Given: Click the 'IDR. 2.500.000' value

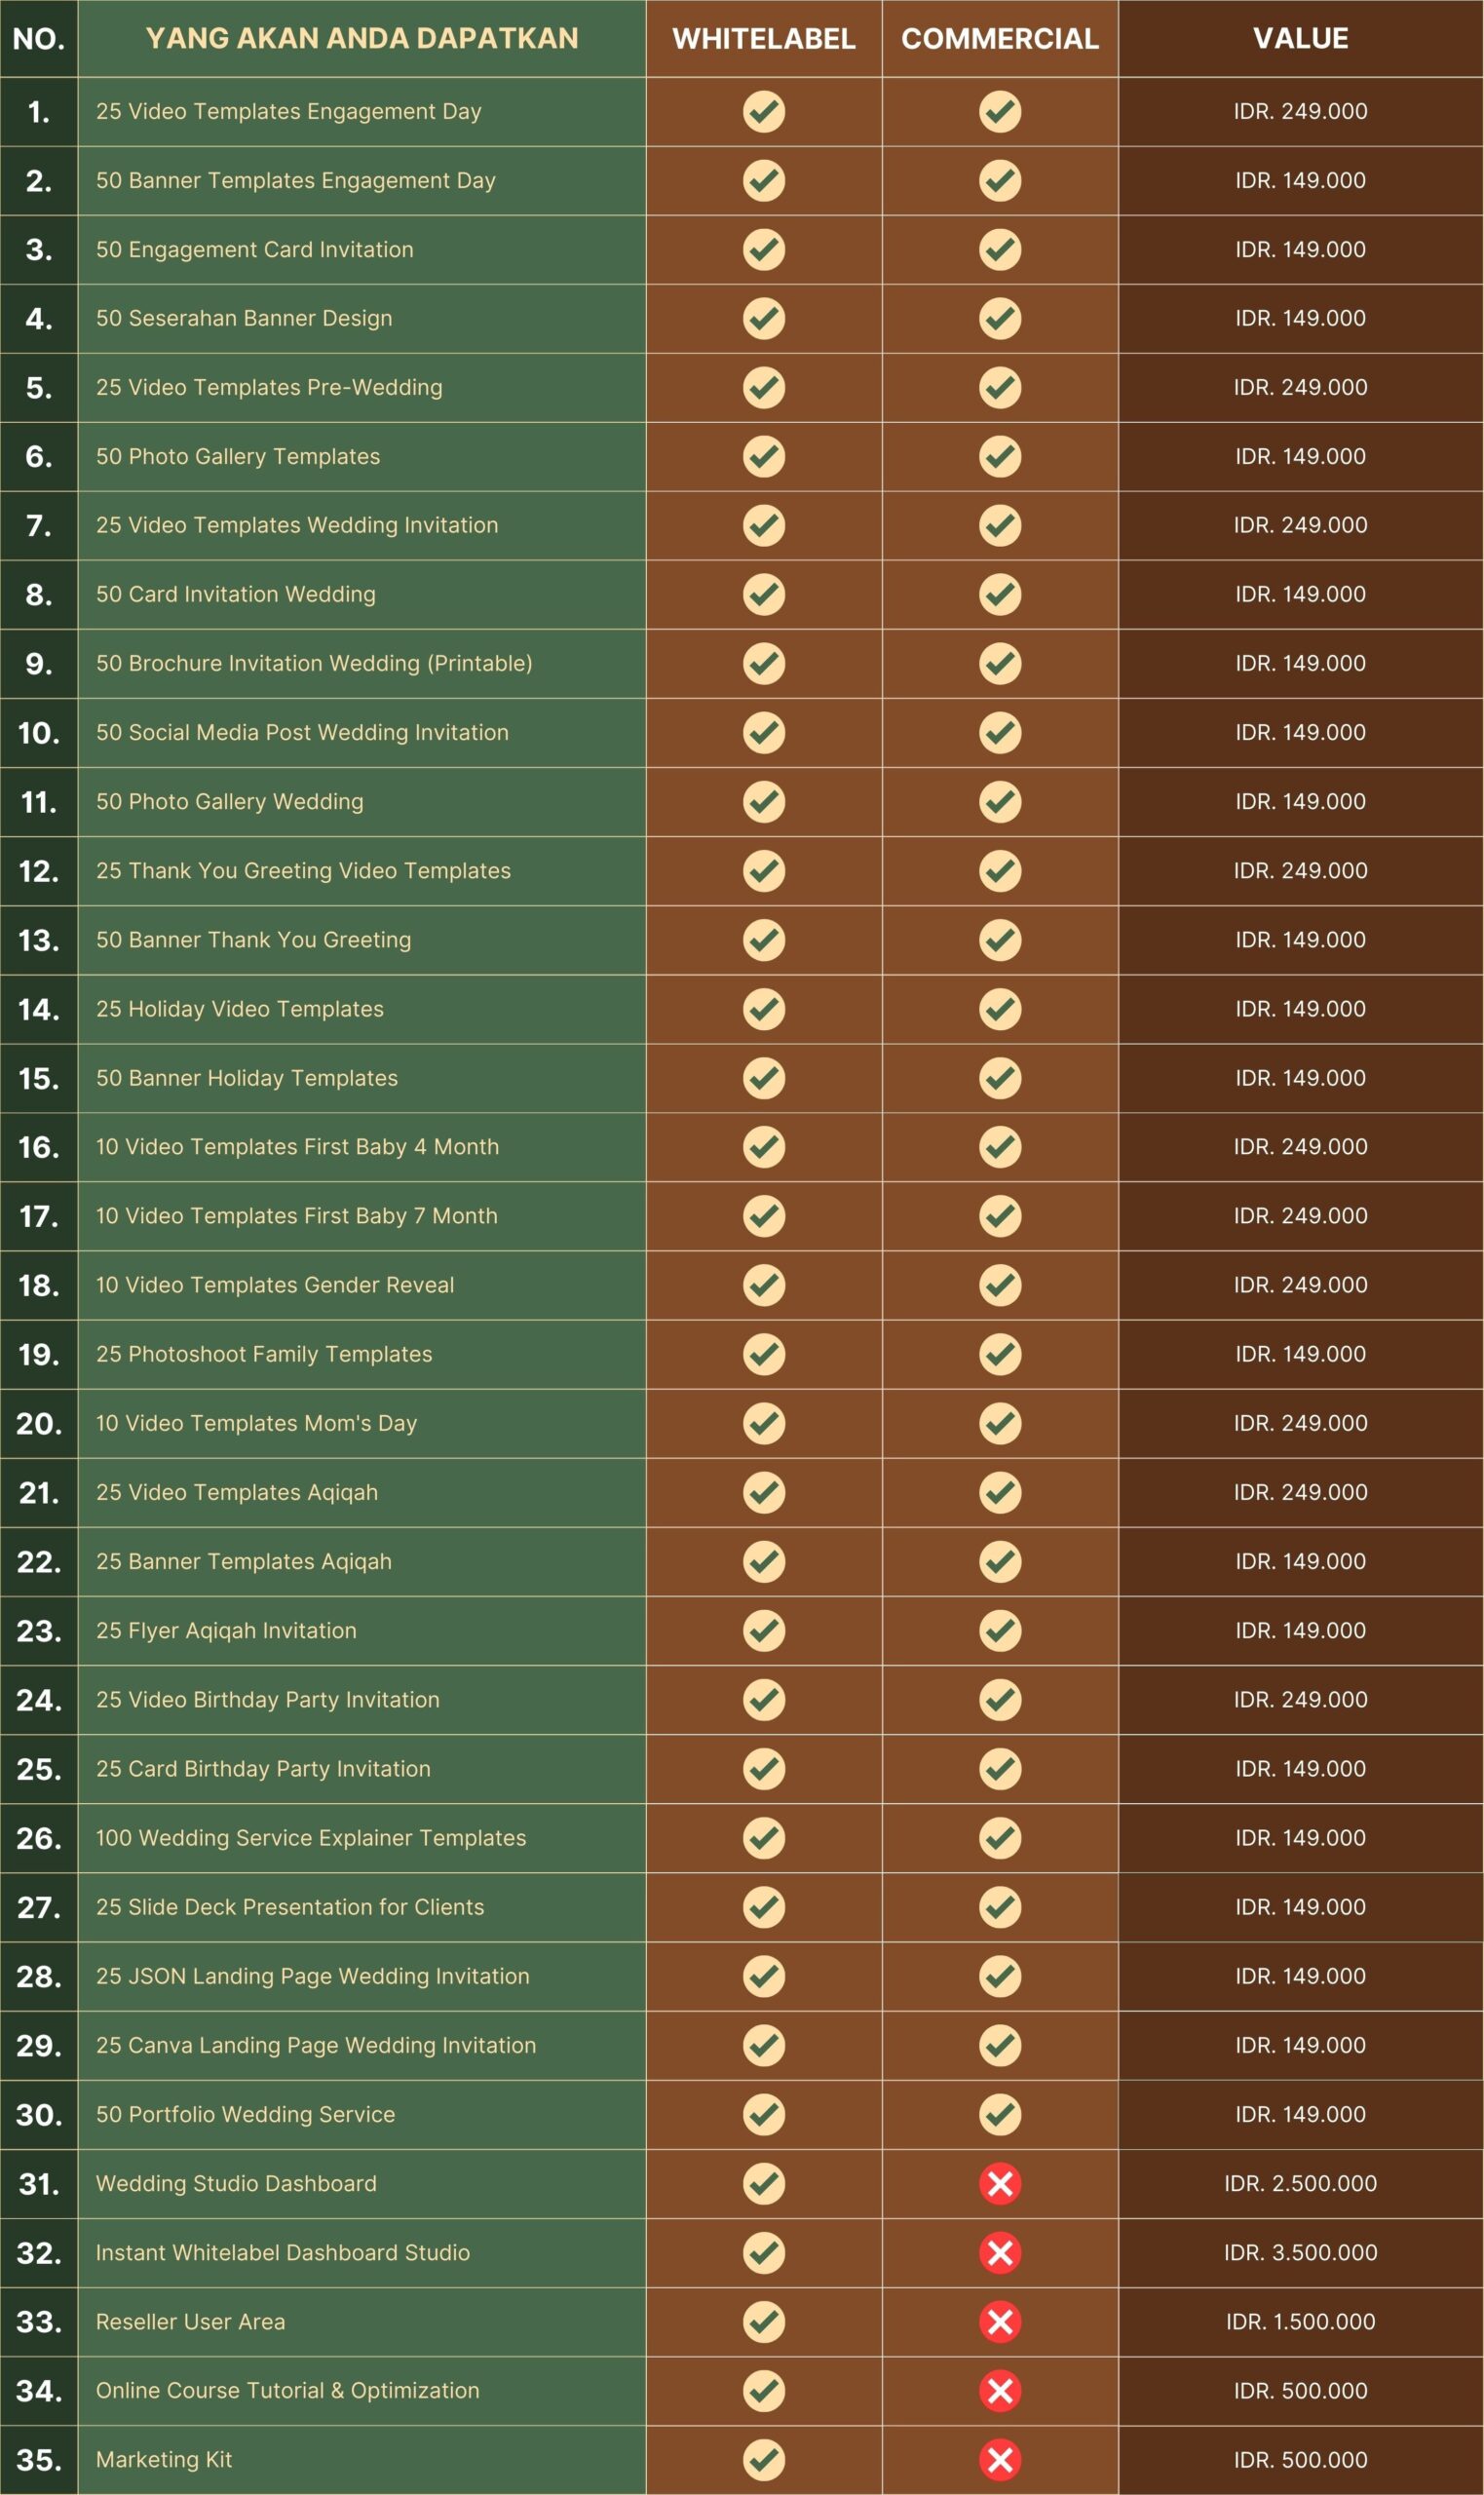Looking at the screenshot, I should (x=1301, y=2184).
